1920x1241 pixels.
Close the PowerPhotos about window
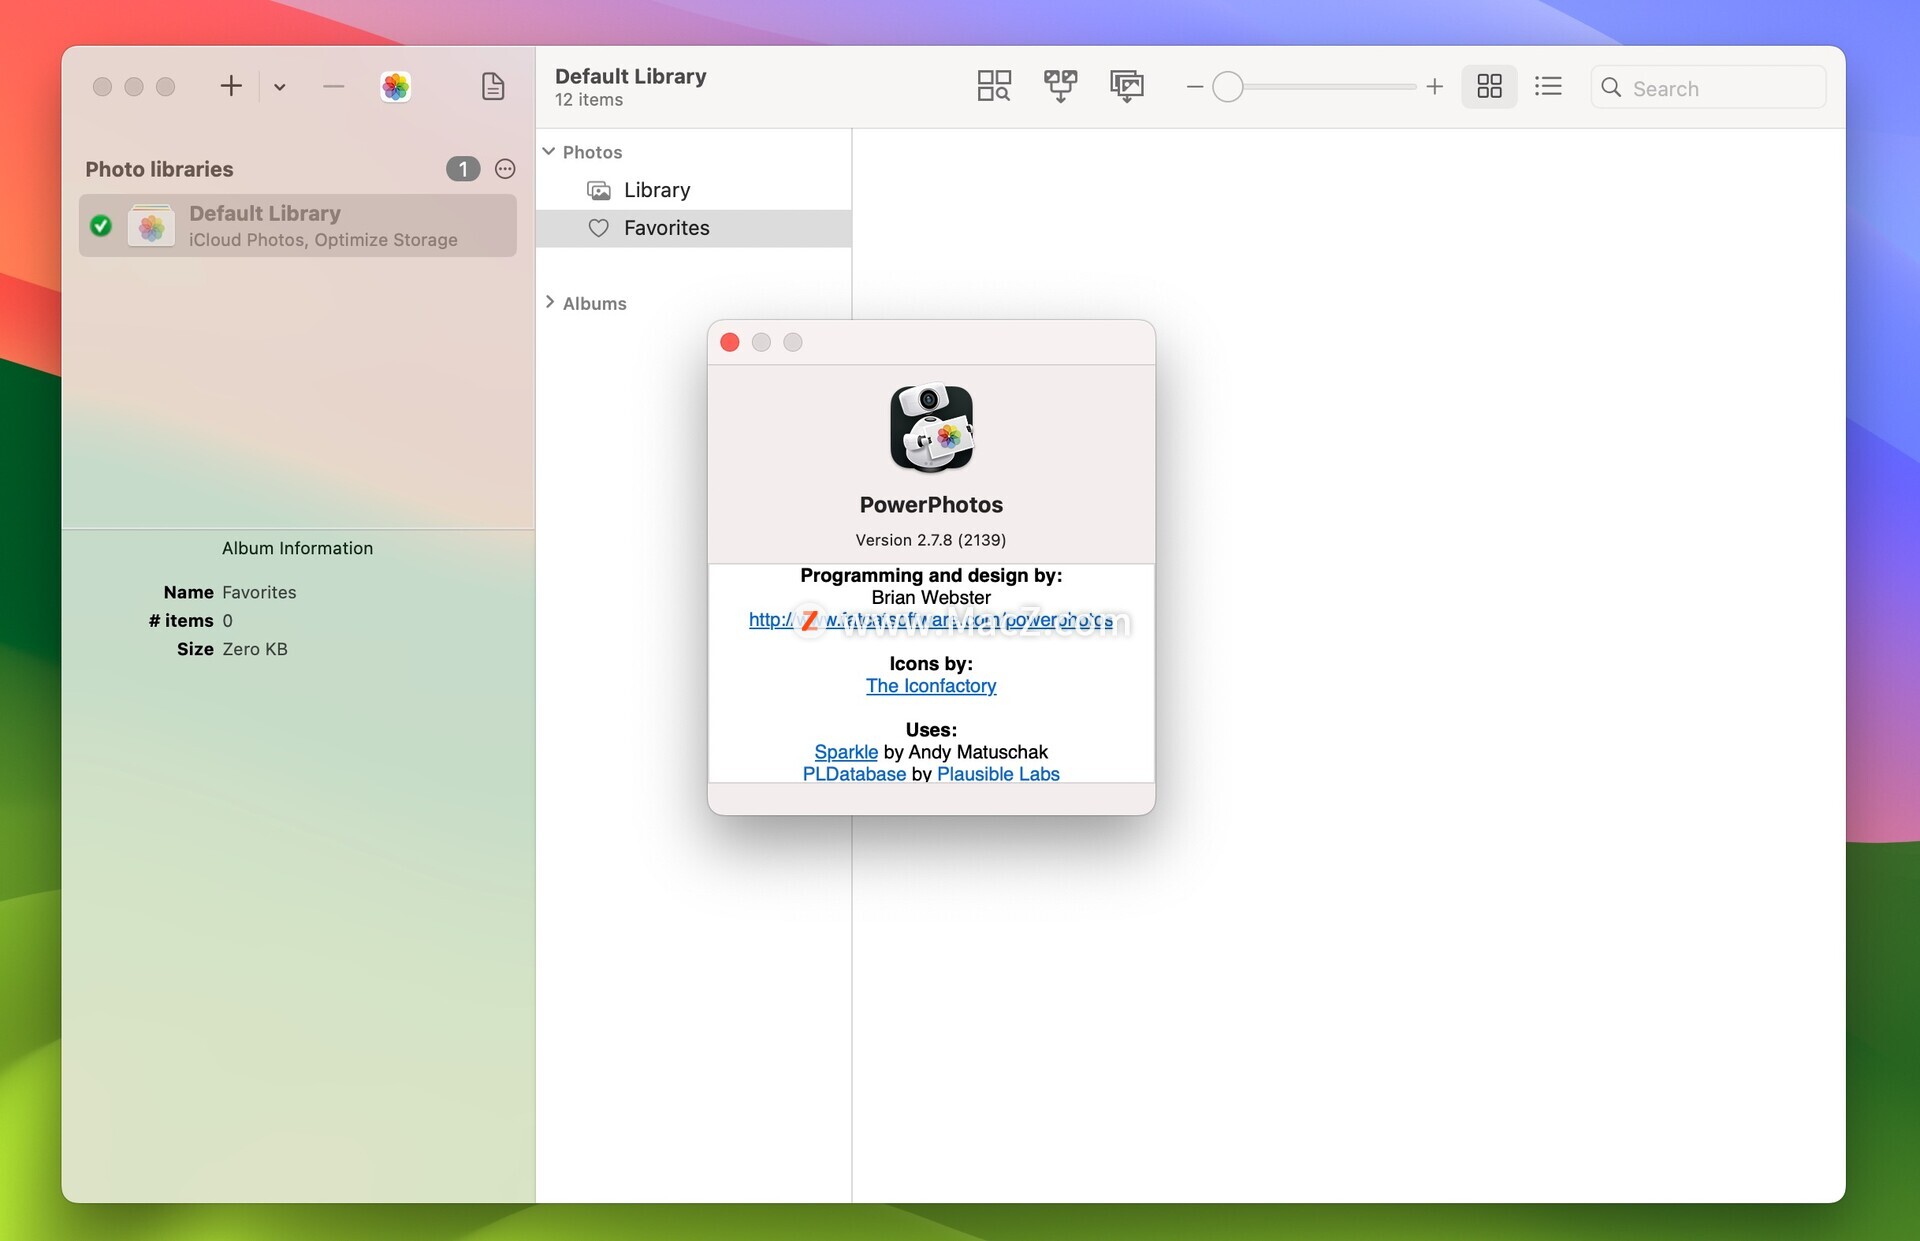[x=730, y=343]
